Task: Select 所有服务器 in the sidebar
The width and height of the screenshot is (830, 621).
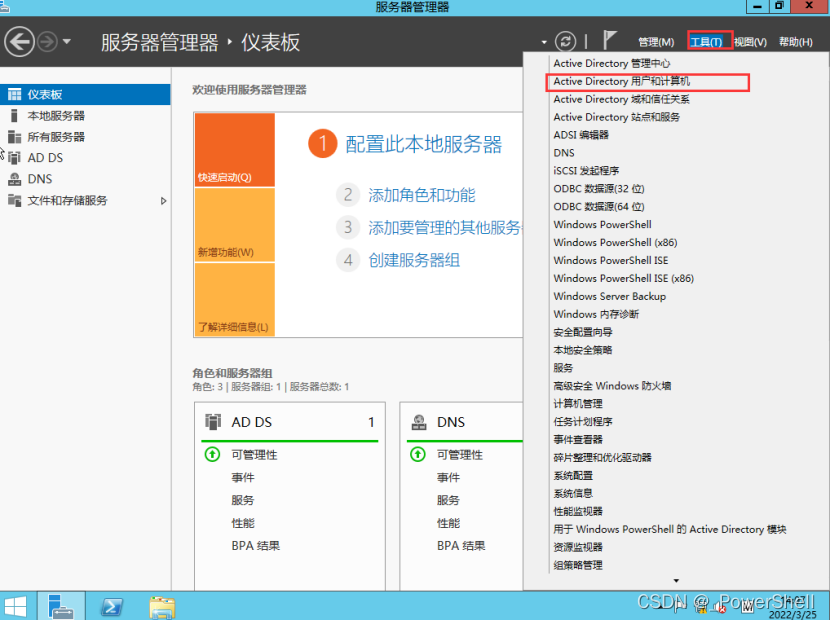Action: [x=85, y=137]
